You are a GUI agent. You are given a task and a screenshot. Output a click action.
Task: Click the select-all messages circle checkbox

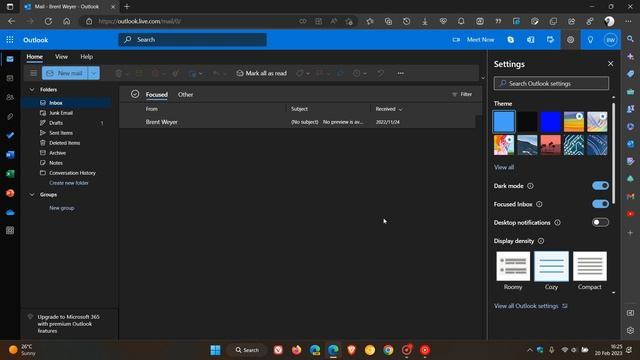(135, 94)
